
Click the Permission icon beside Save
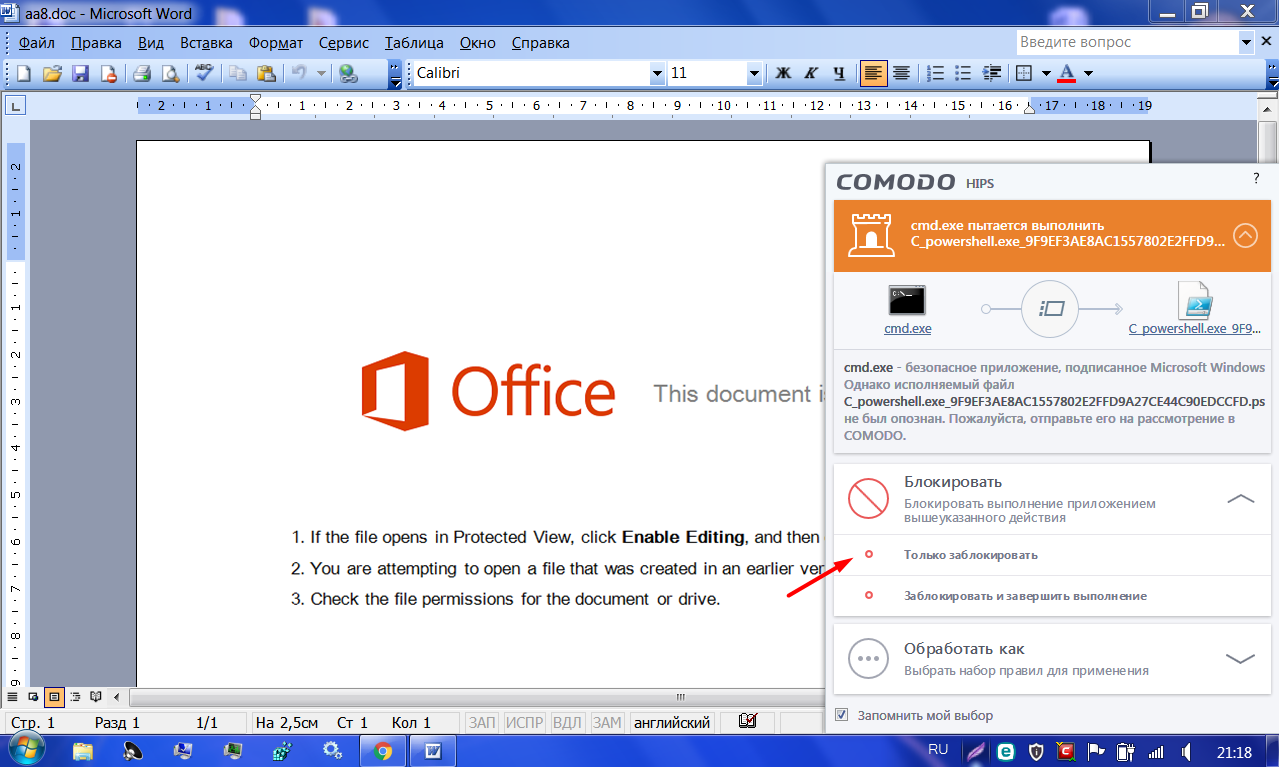108,73
